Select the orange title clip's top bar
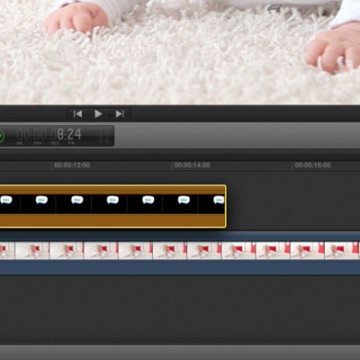 tap(112, 190)
